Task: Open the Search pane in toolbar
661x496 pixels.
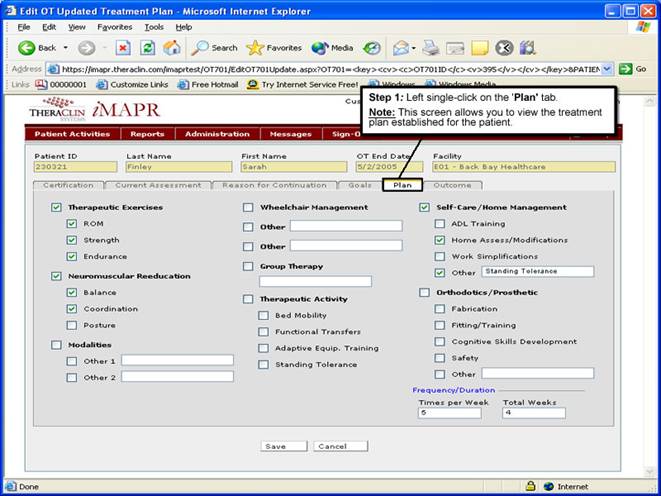Action: click(x=214, y=47)
